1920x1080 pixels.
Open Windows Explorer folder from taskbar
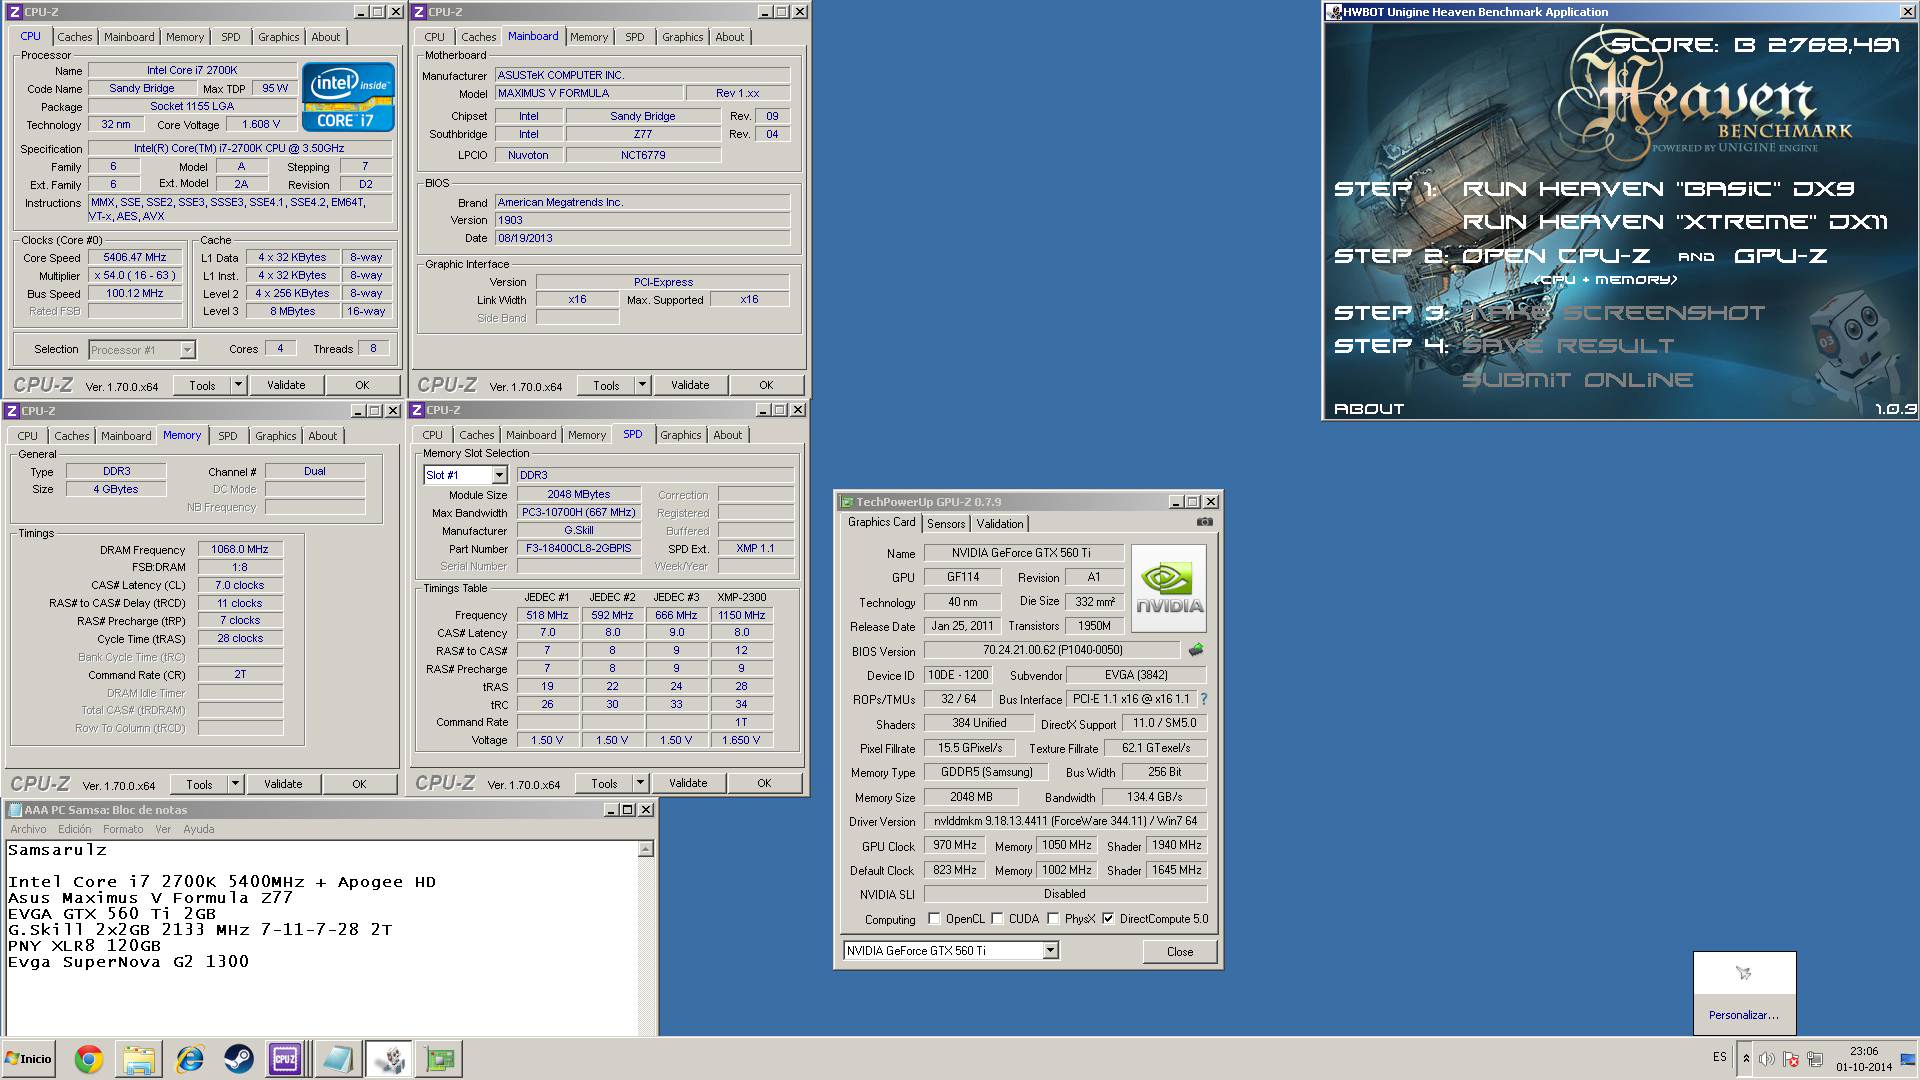(139, 1059)
